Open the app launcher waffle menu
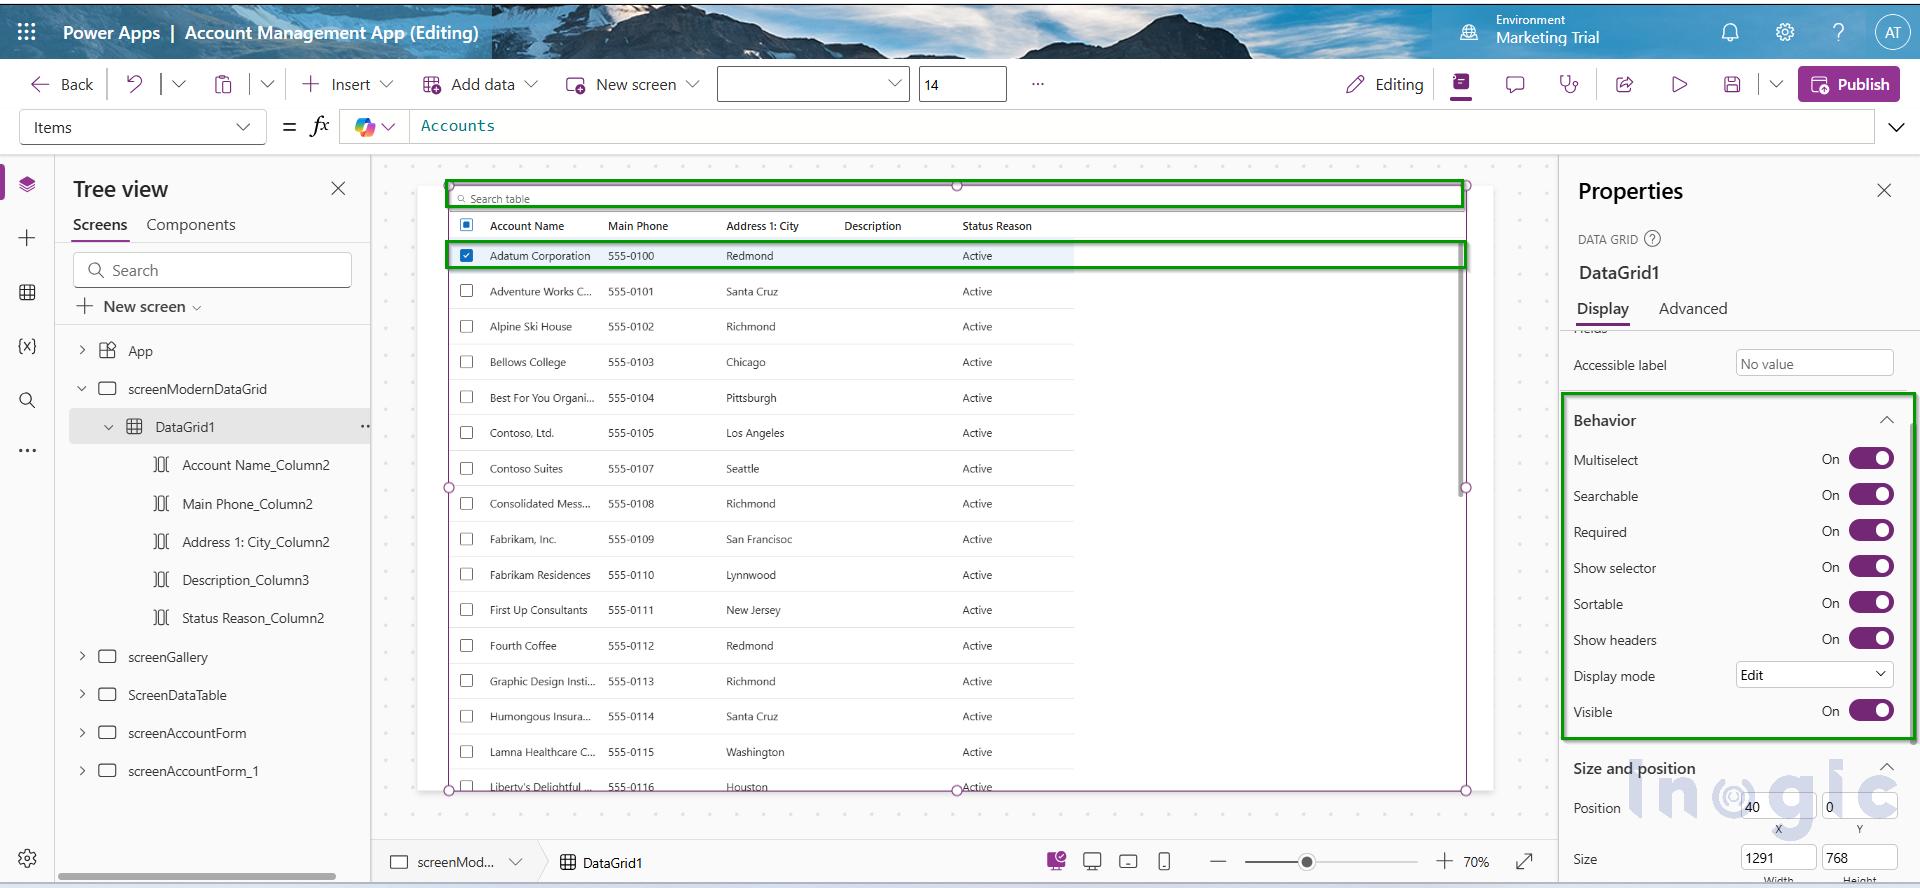The image size is (1920, 888). point(27,32)
